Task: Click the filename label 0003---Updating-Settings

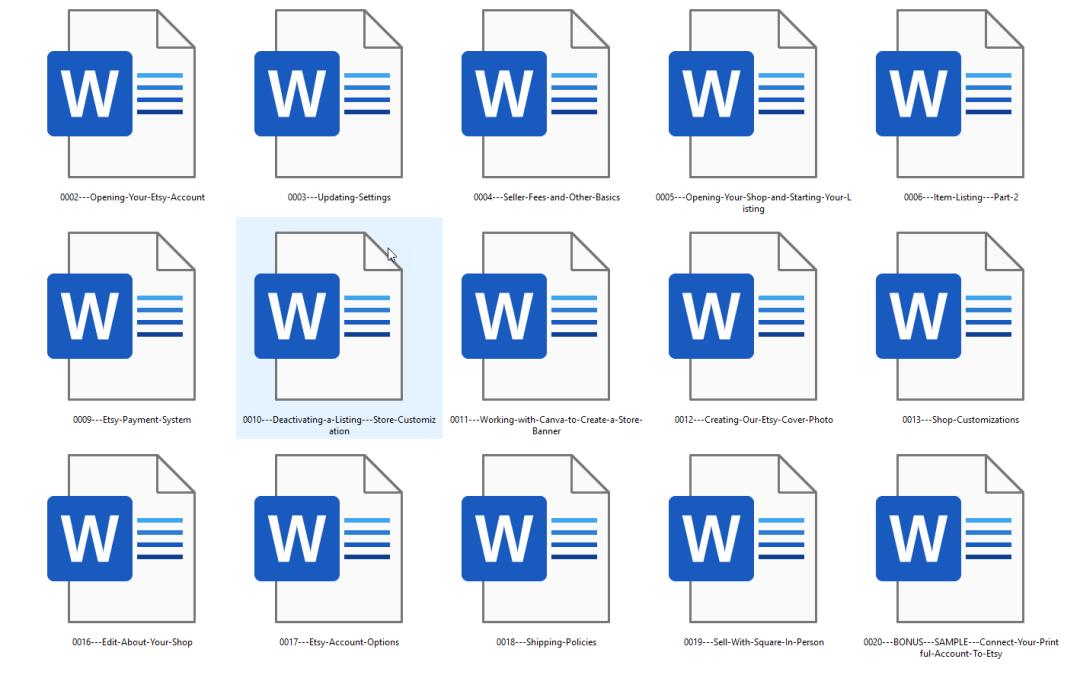Action: [x=339, y=197]
